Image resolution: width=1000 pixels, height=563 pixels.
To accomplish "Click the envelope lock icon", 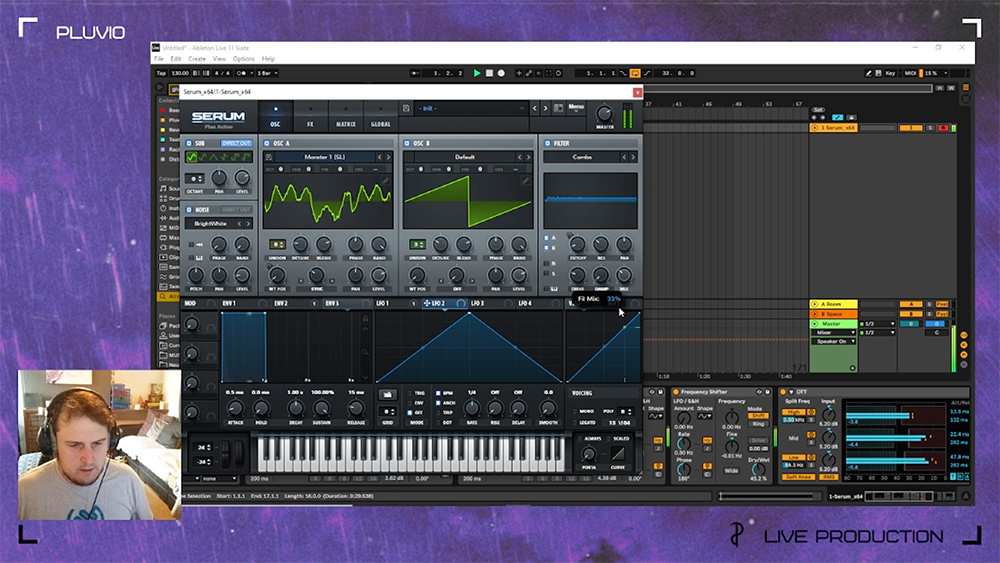I will click(x=365, y=318).
